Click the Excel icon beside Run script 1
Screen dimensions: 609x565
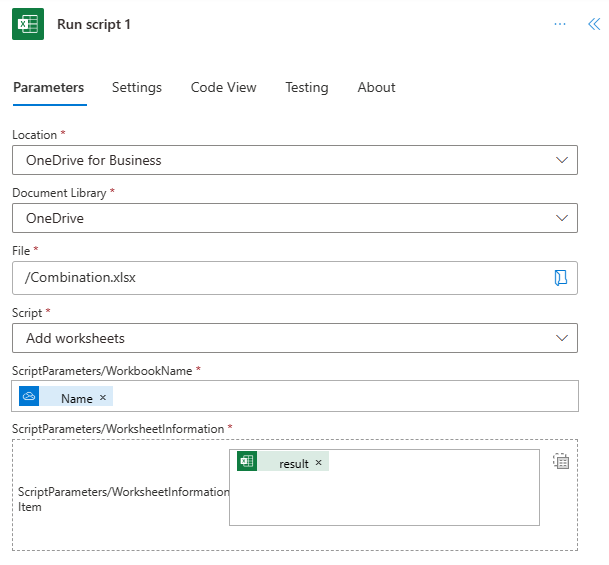pos(28,24)
